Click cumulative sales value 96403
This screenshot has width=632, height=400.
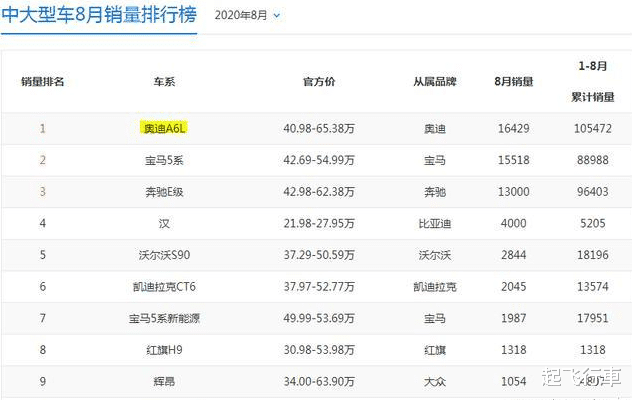[x=592, y=192]
